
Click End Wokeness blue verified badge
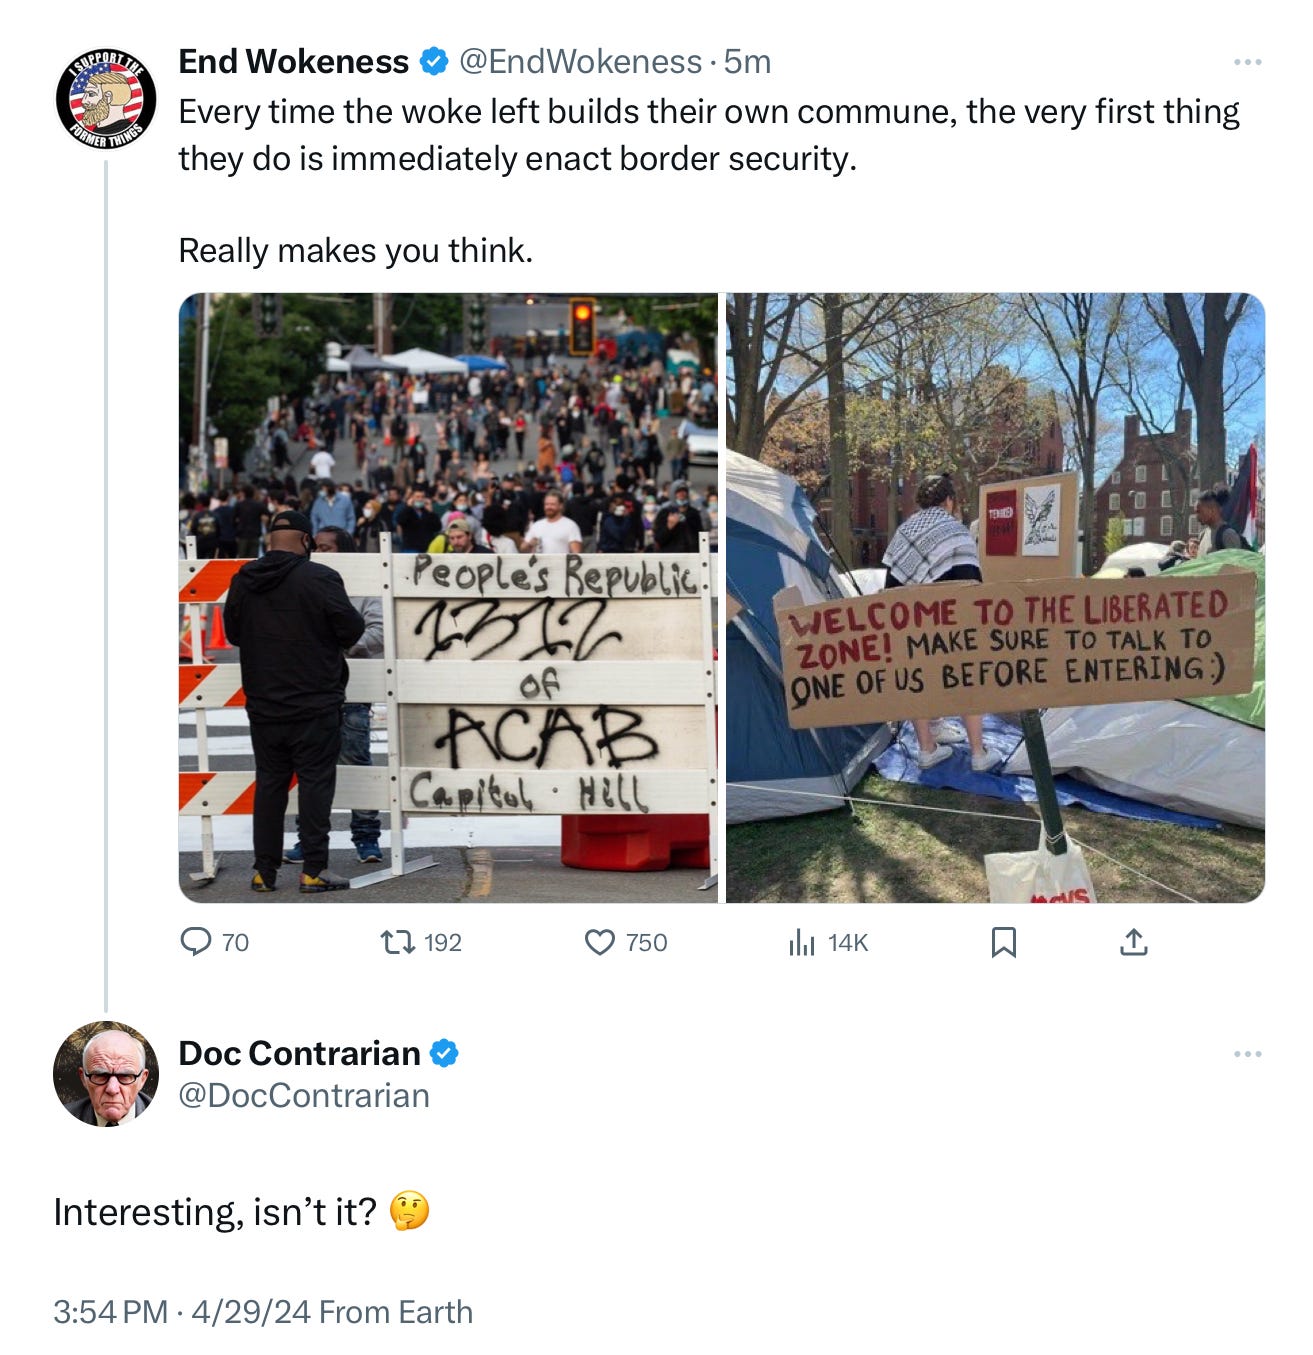[x=433, y=62]
